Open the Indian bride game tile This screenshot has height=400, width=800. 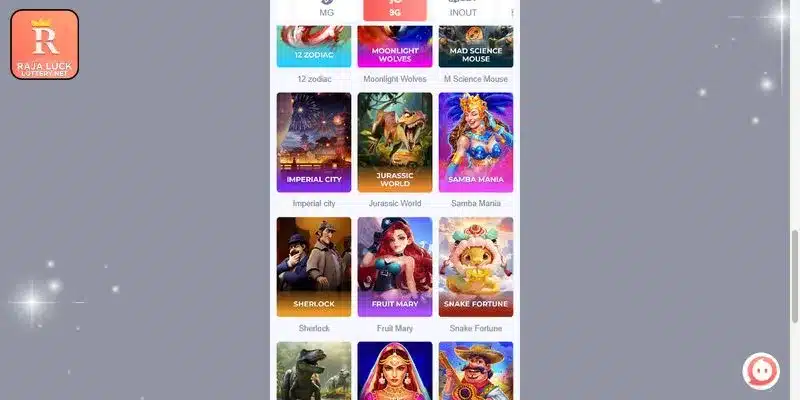pos(395,371)
